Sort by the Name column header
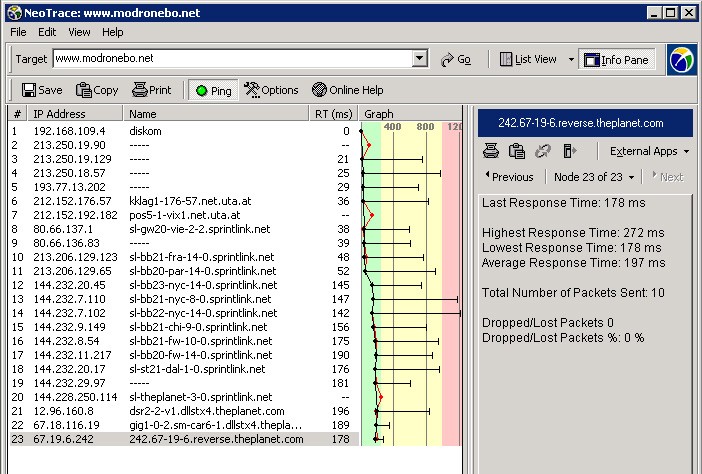The image size is (702, 474). pyautogui.click(x=216, y=114)
